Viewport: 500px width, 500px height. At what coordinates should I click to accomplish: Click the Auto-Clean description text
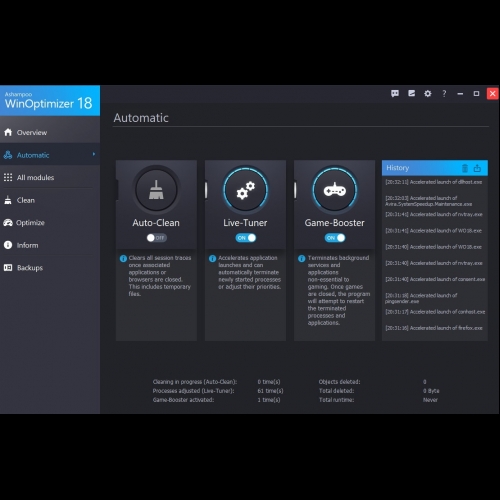click(x=160, y=276)
